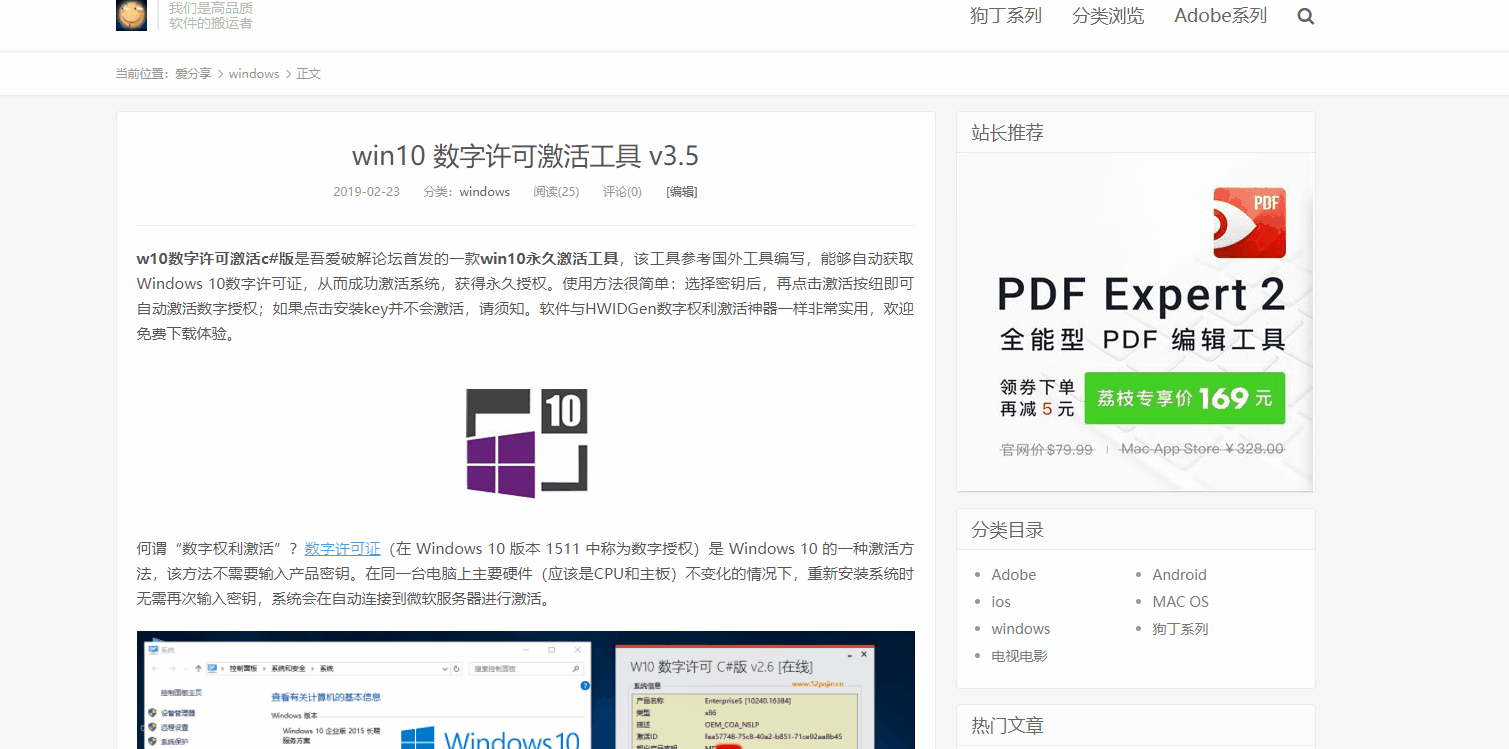1509x749 pixels.
Task: Click the 荔枝专享价 169 元 green button
Action: point(1184,398)
